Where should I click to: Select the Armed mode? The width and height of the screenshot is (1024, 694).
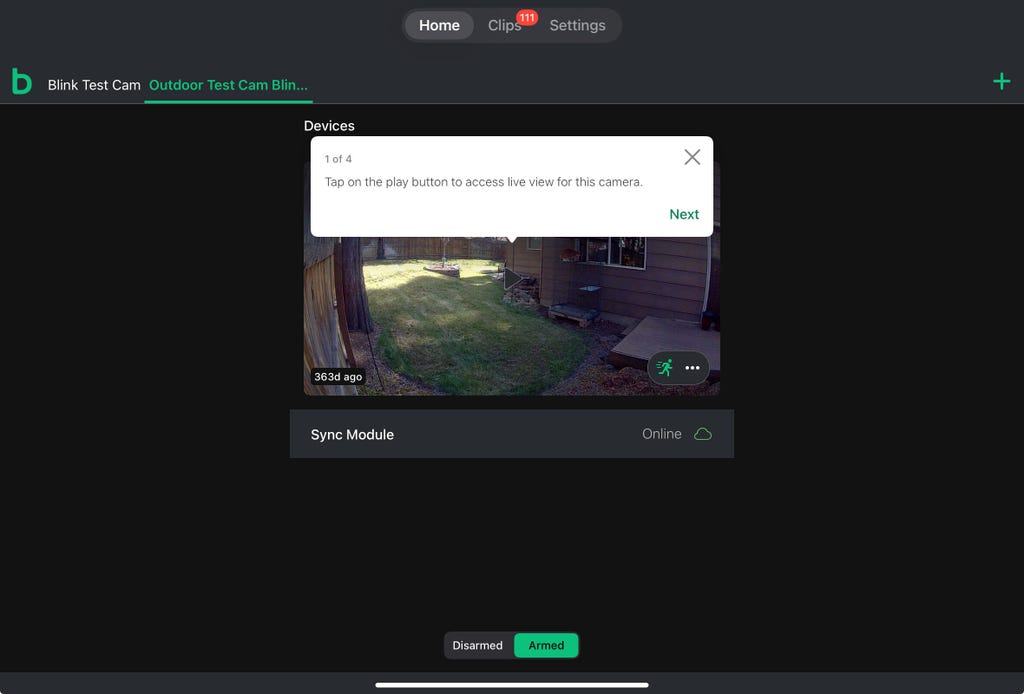pos(546,645)
